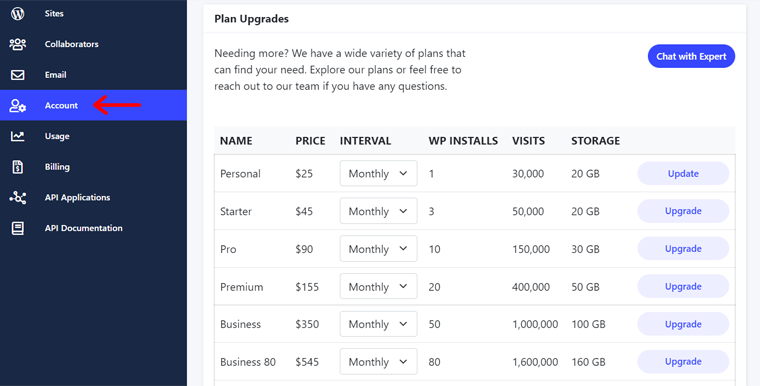Click the API Documentation book icon
The image size is (760, 386).
click(x=17, y=228)
